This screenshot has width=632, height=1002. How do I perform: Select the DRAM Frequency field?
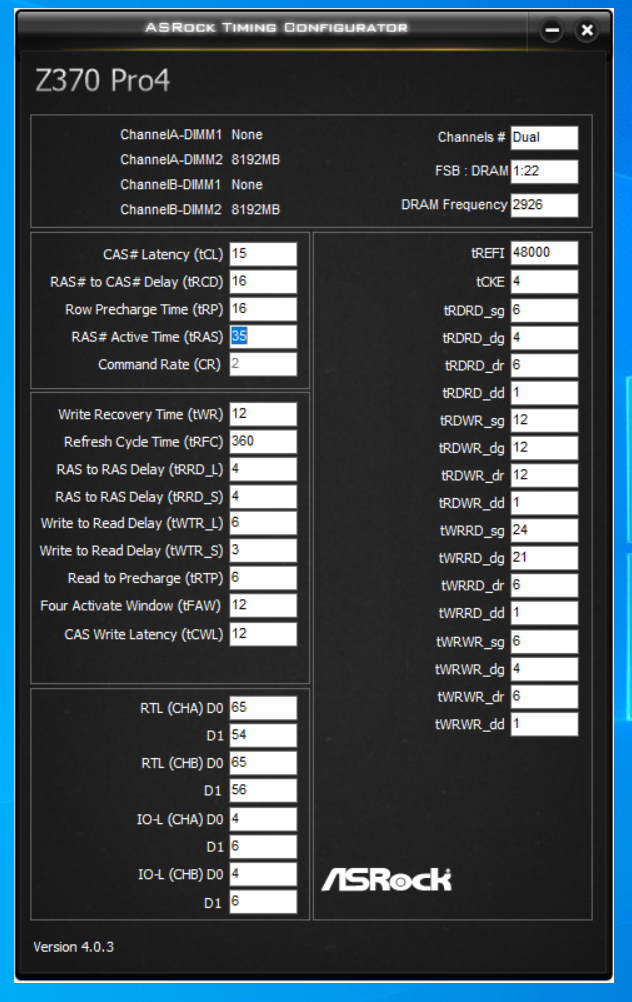click(x=544, y=205)
